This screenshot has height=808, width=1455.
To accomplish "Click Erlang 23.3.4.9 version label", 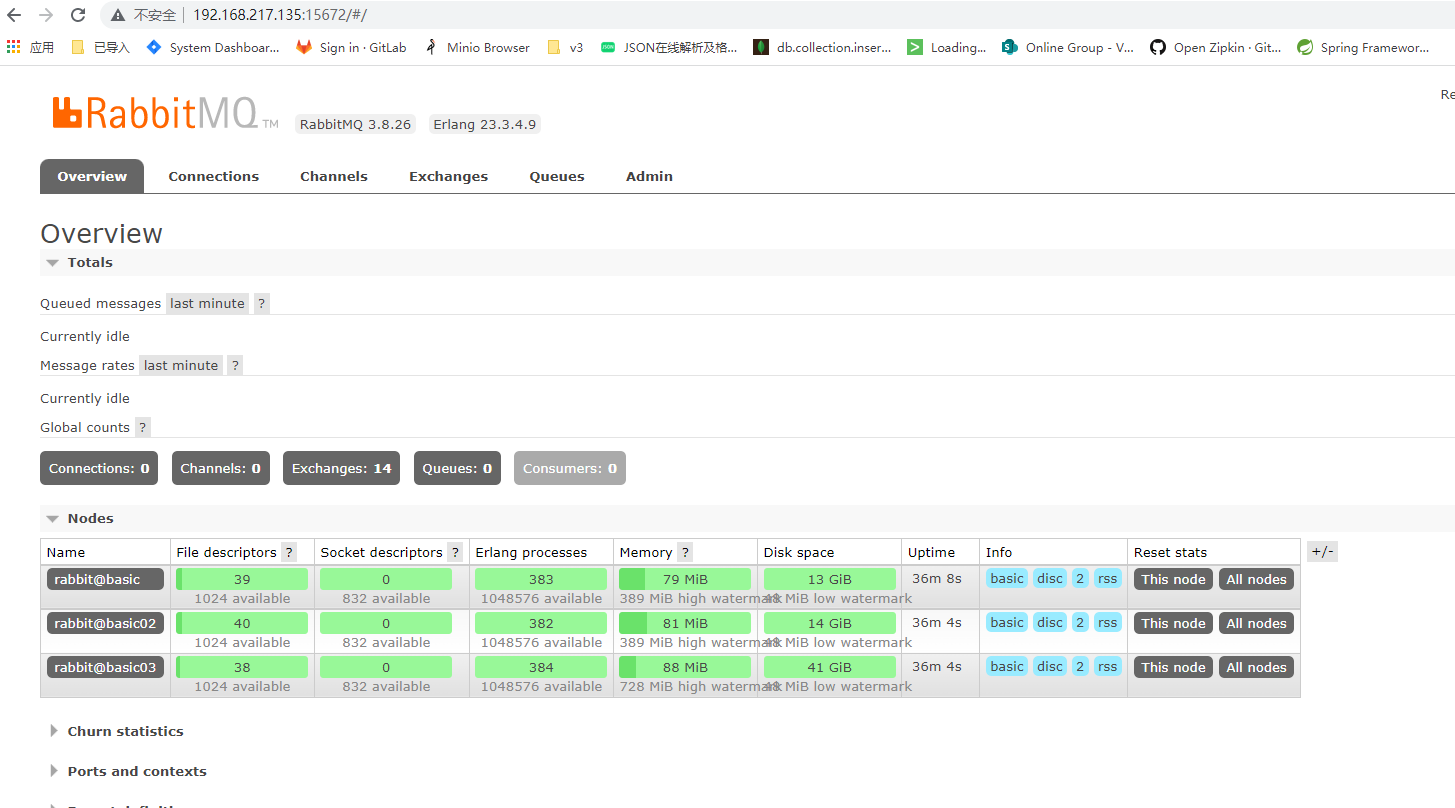I will click(x=484, y=124).
